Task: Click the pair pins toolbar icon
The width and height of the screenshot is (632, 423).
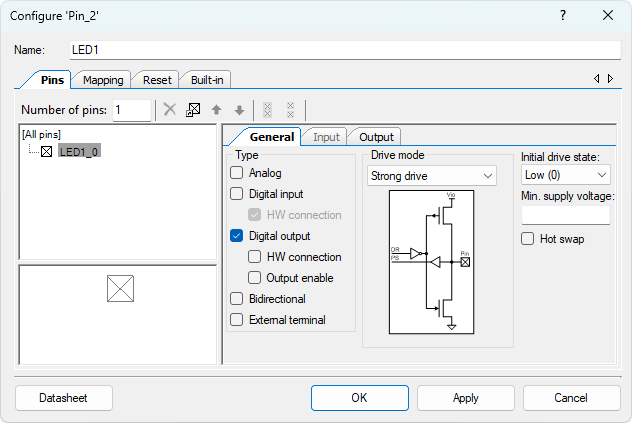Action: 267,110
